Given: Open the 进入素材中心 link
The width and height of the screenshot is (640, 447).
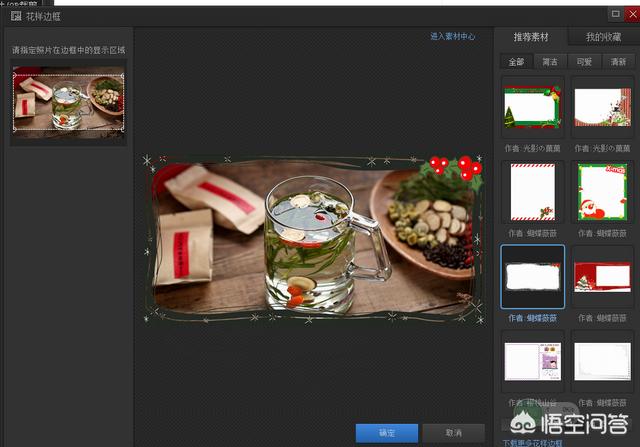Looking at the screenshot, I should [x=453, y=36].
